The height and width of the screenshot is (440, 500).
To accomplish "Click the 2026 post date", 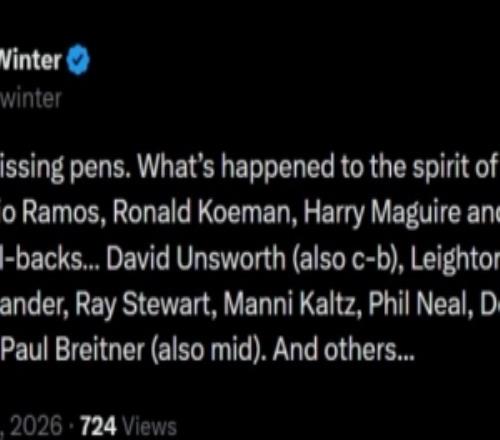I will (36, 426).
